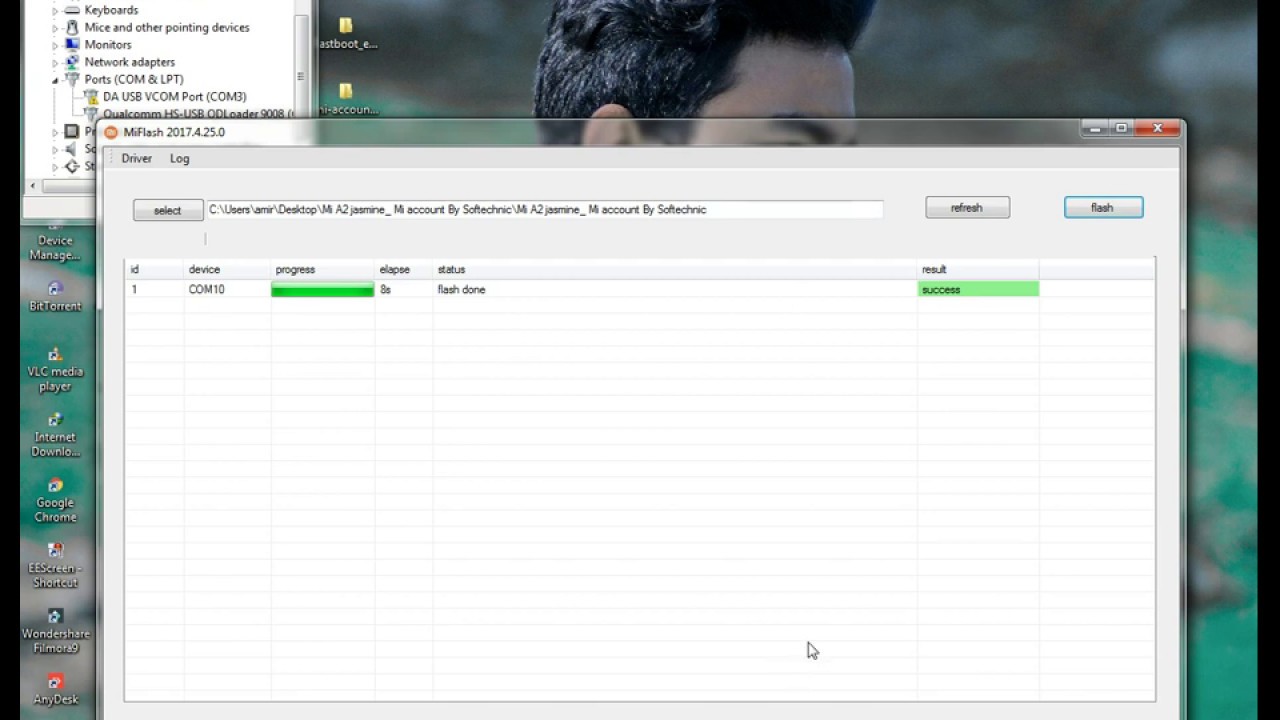Select DA USB VCOM Port (COM3) device

click(x=175, y=97)
